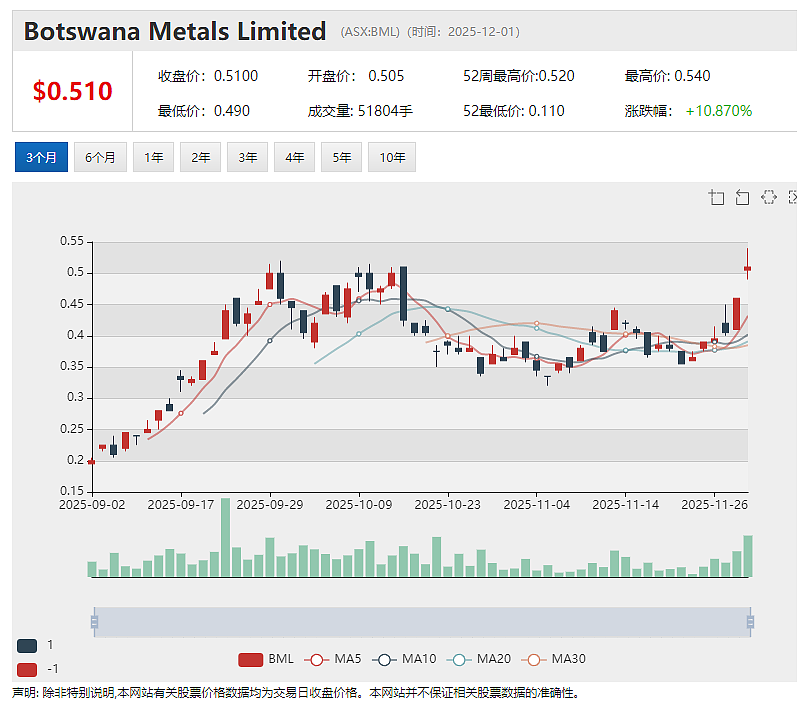Click the 0.55 y-axis label

(x=72, y=241)
